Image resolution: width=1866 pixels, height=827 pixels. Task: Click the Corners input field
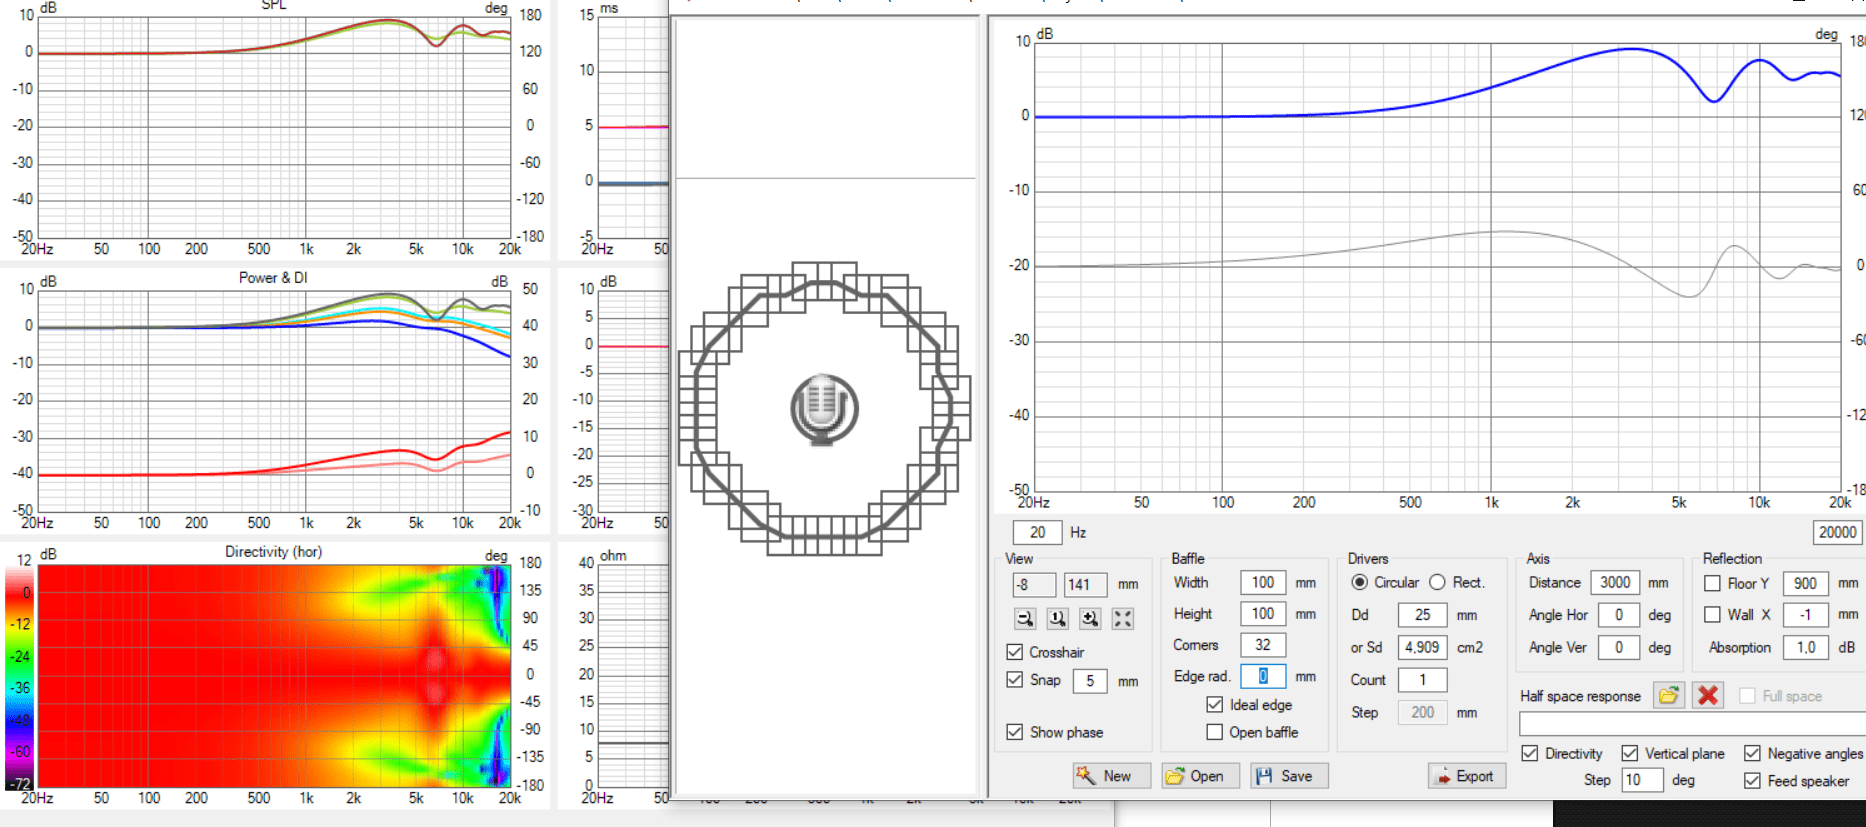[1263, 645]
